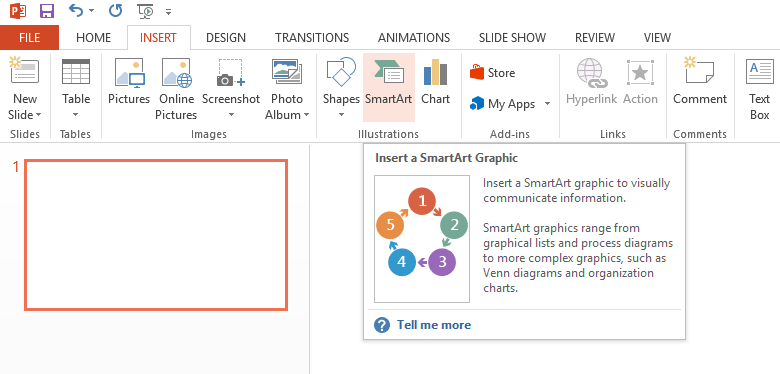780x374 pixels.
Task: Click the New Slide icon
Action: point(24,71)
